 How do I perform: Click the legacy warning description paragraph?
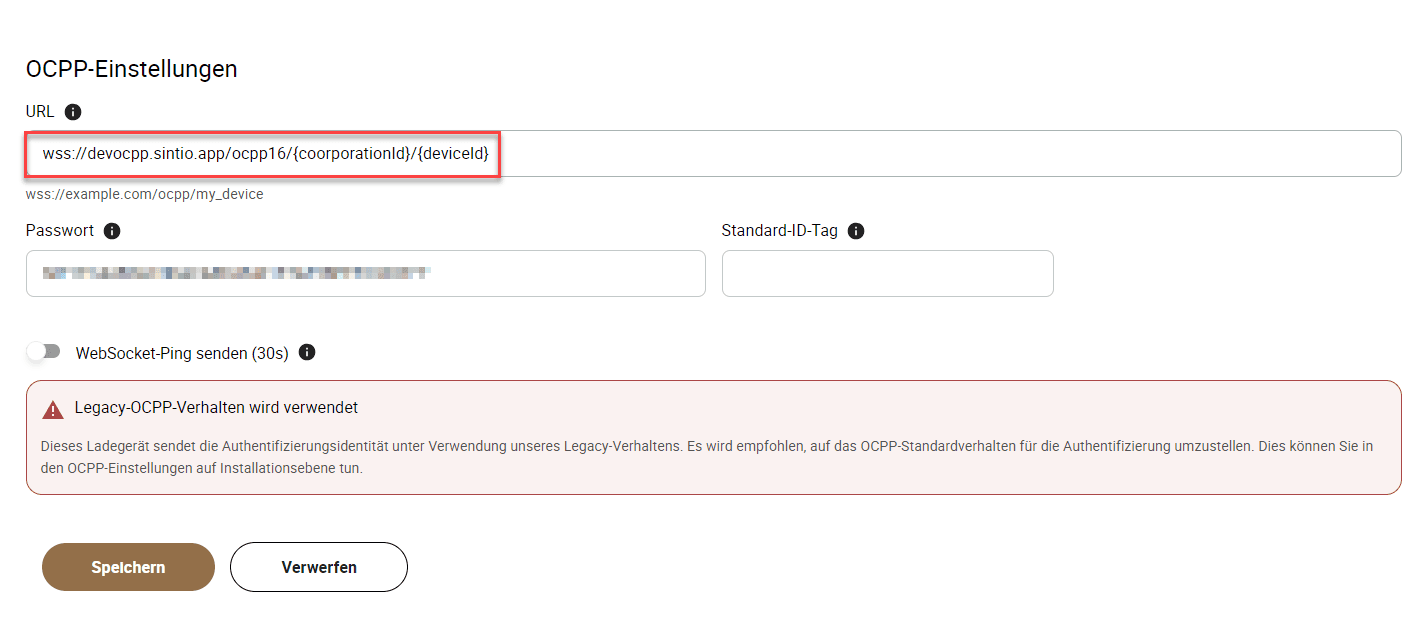tap(706, 457)
